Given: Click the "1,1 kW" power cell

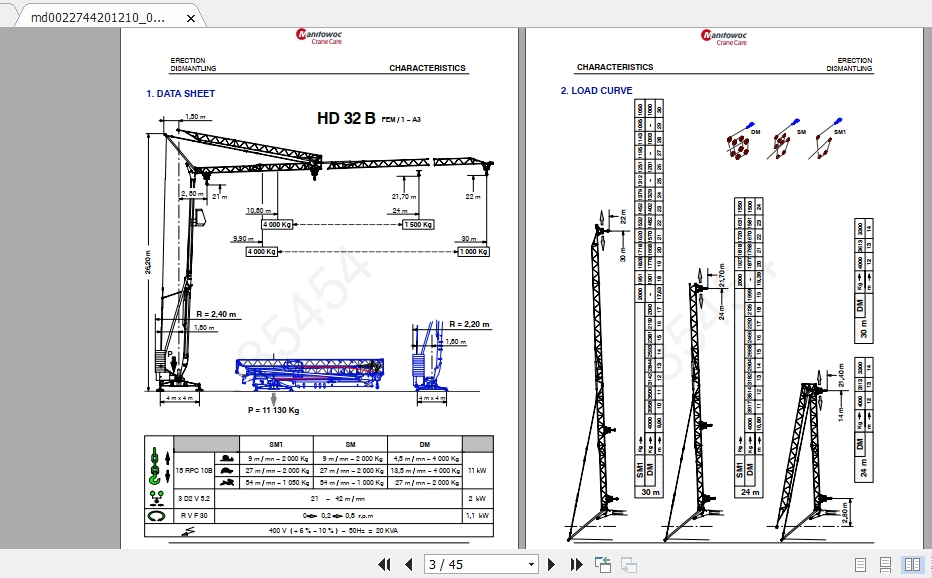Looking at the screenshot, I should pos(477,516).
